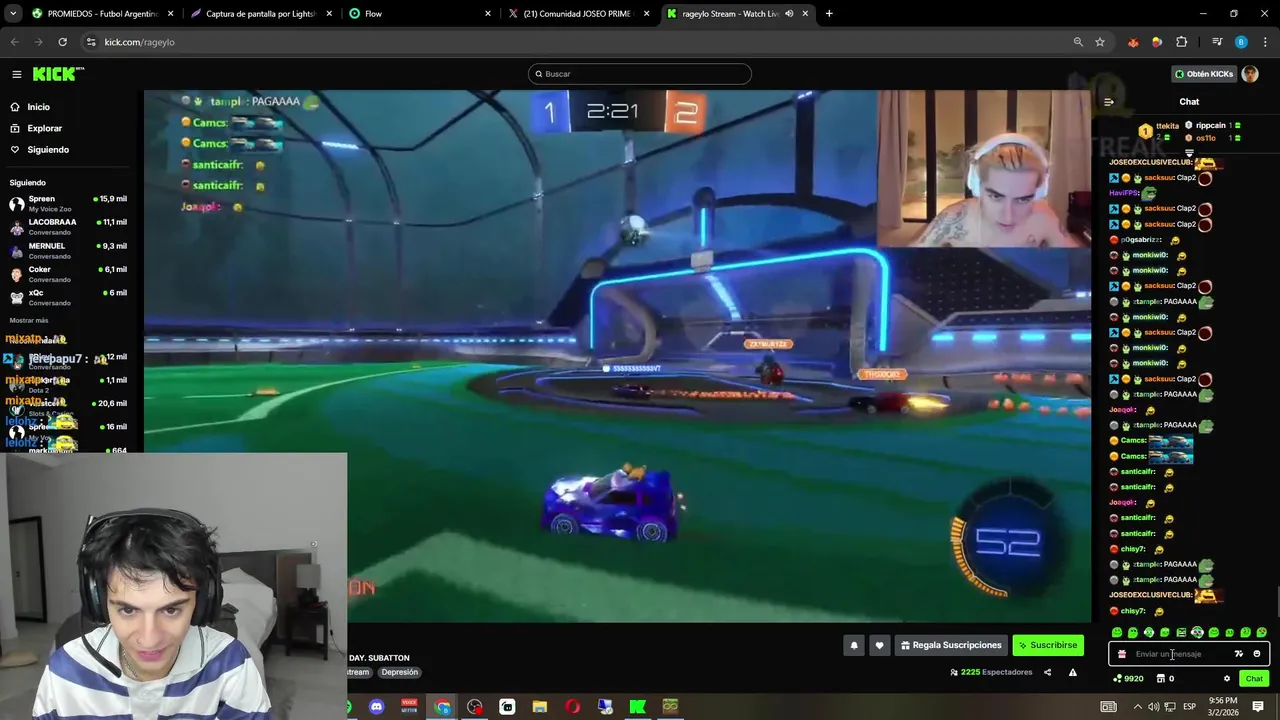Click the colorful balloon extension icon
1280x720 pixels.
1157,42
